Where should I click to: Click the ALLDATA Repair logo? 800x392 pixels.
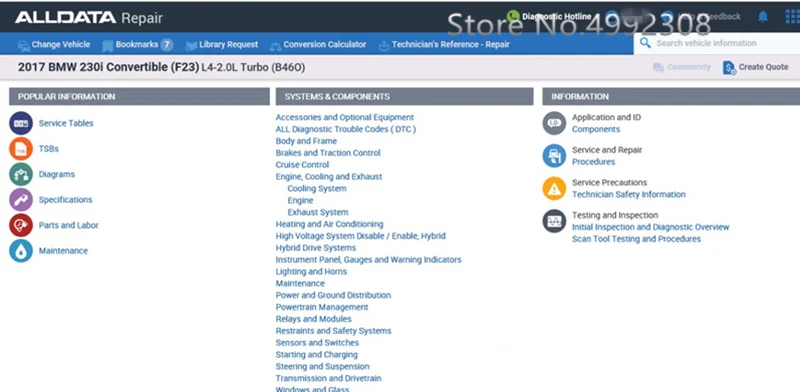(89, 18)
